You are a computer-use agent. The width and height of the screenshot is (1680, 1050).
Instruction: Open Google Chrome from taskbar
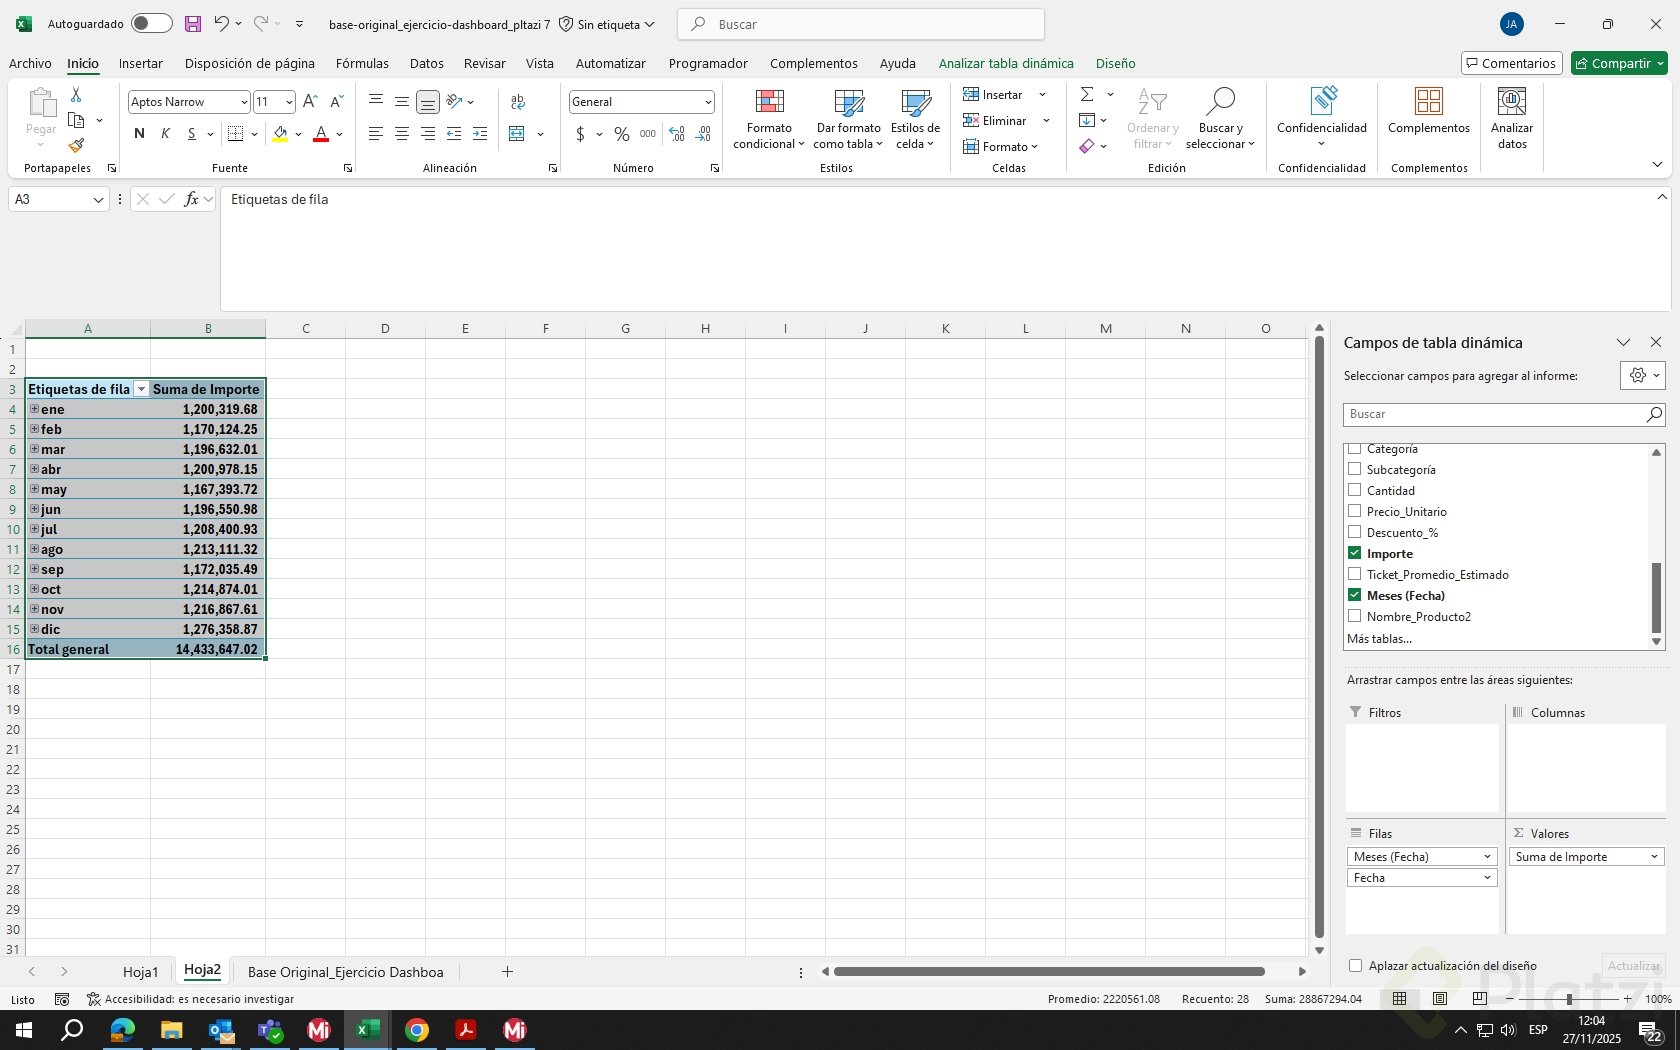[417, 1030]
